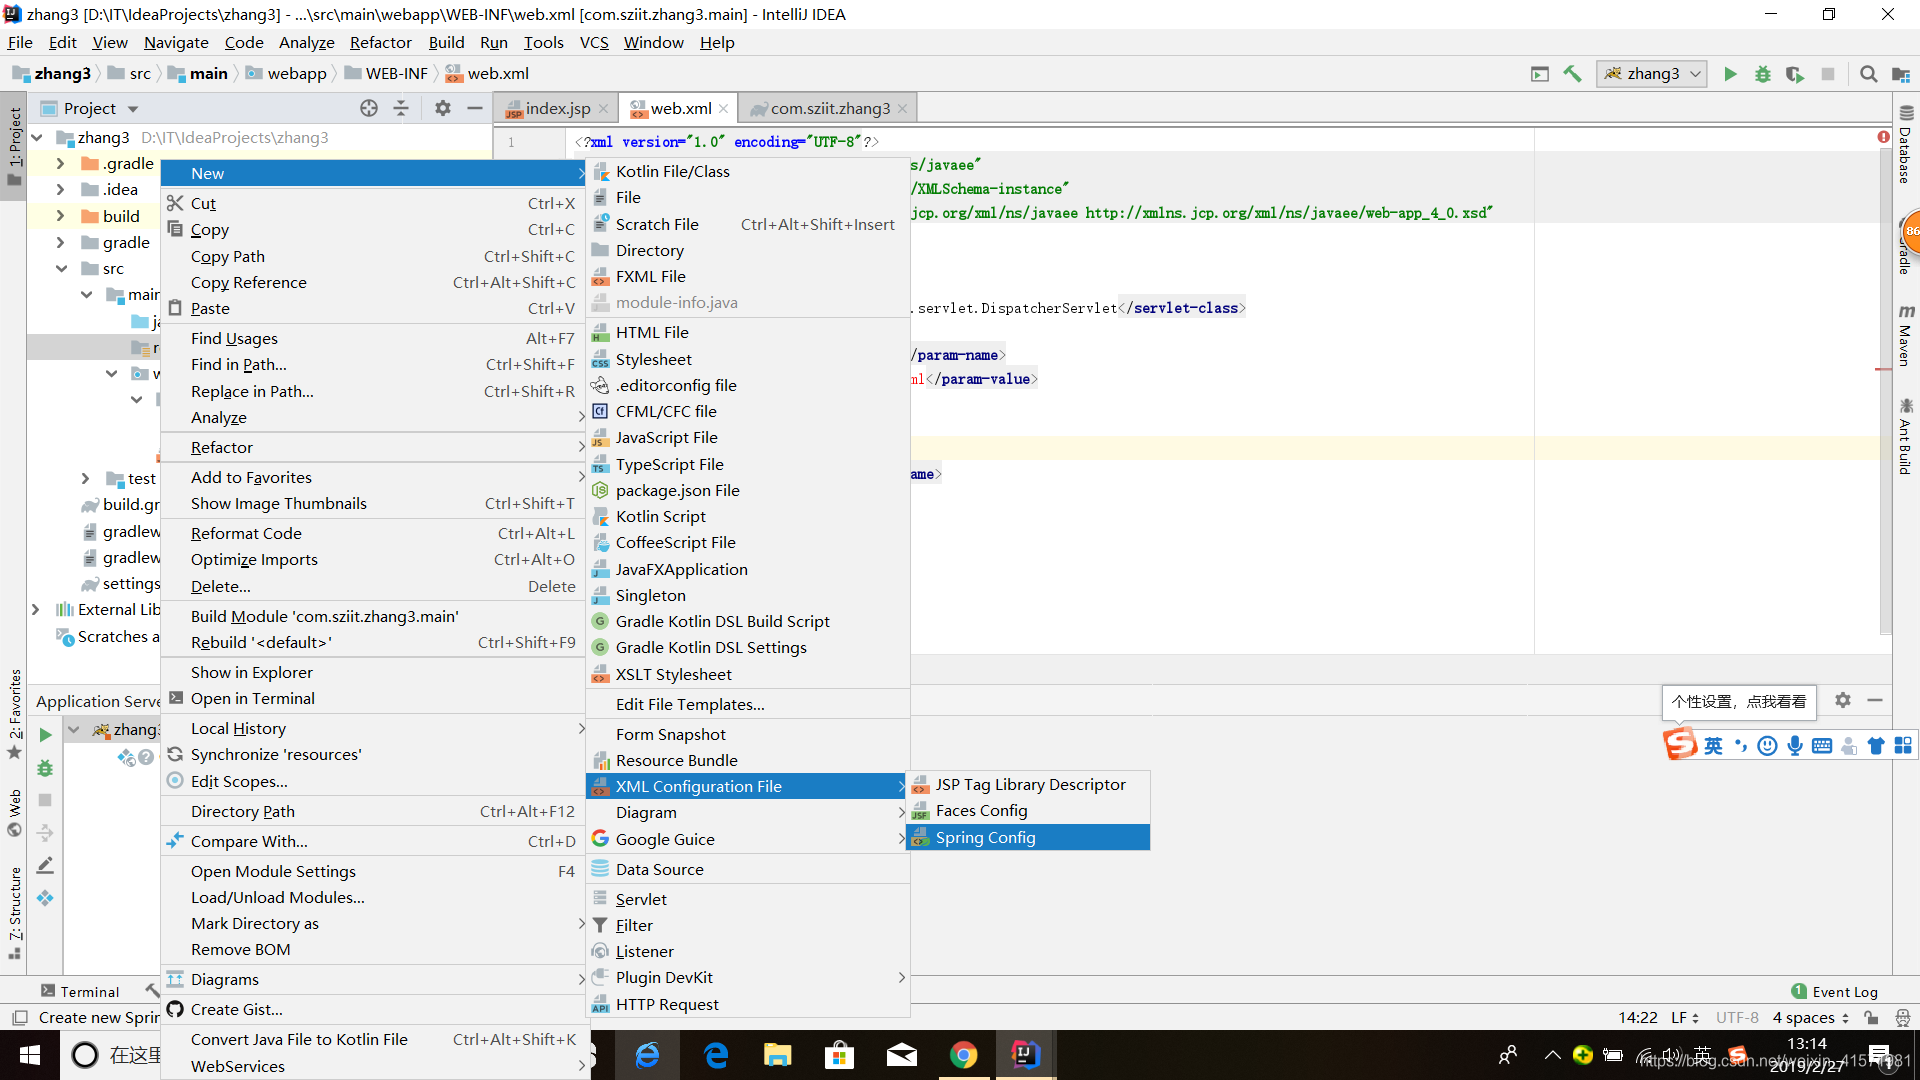This screenshot has height=1080, width=1920.
Task: Click the red error indicator in editor gutter
Action: pyautogui.click(x=1883, y=137)
